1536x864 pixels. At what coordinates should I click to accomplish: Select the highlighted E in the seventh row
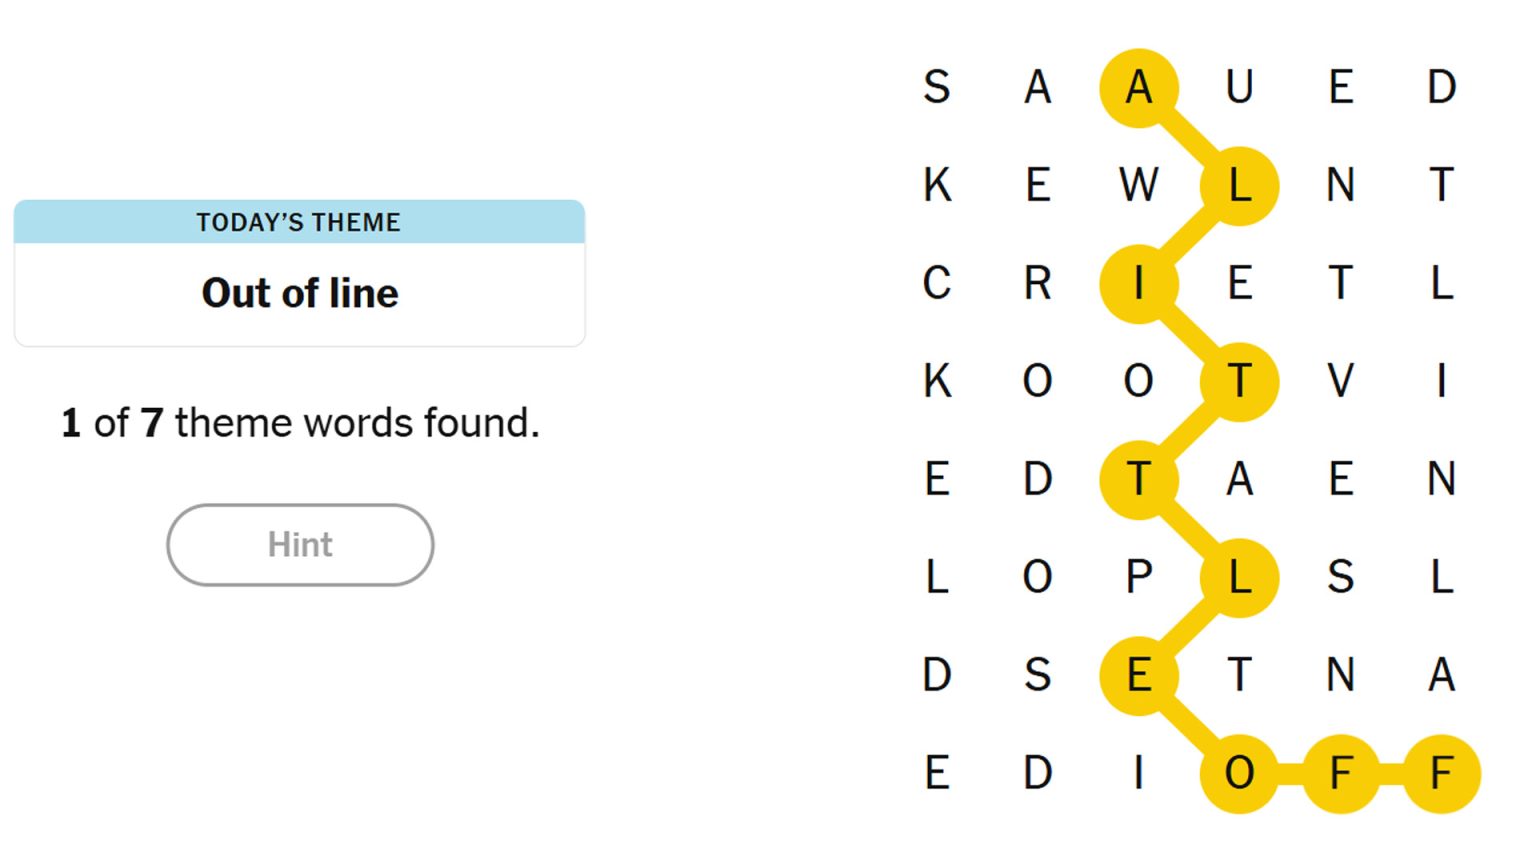[x=1139, y=675]
